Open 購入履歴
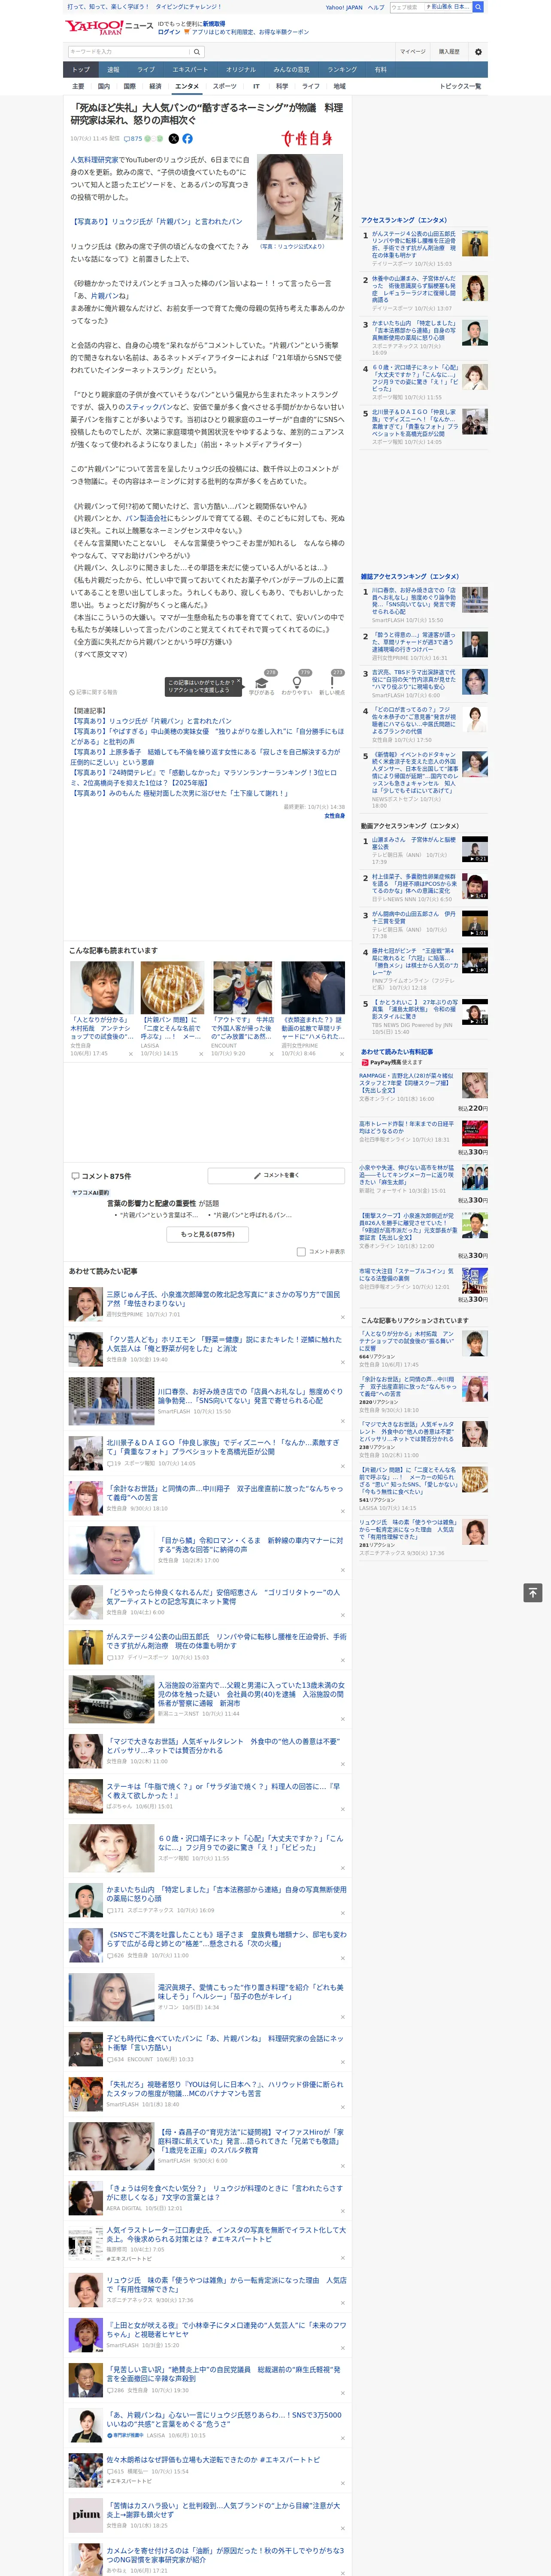Viewport: 551px width, 2576px height. click(449, 51)
